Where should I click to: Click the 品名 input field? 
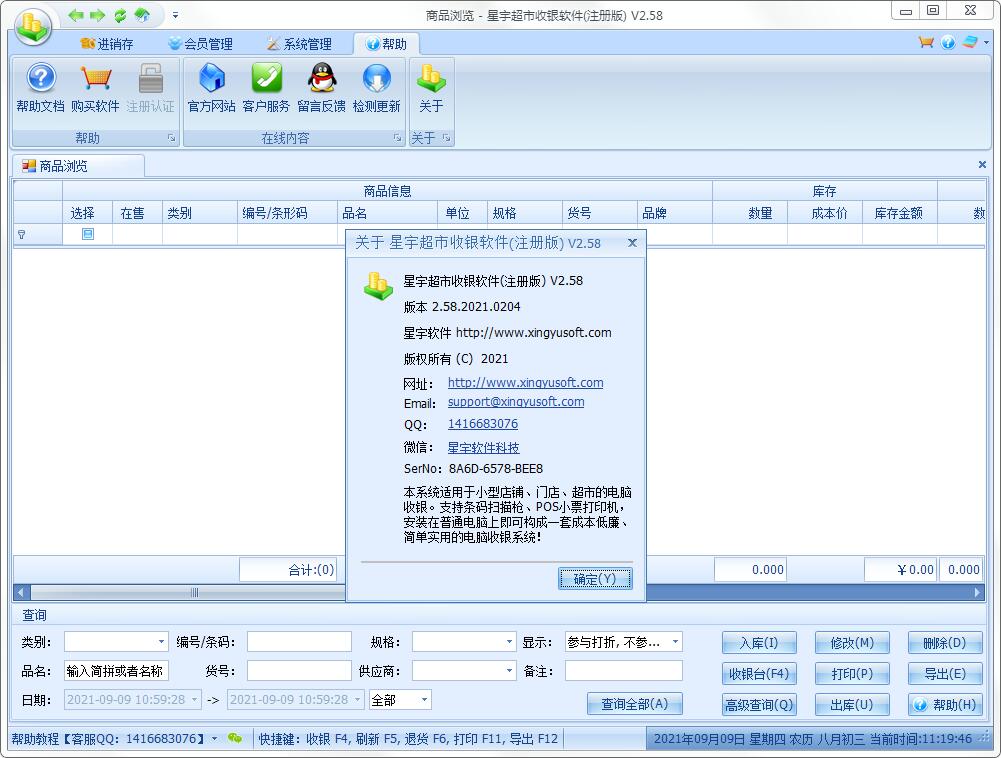pos(117,671)
